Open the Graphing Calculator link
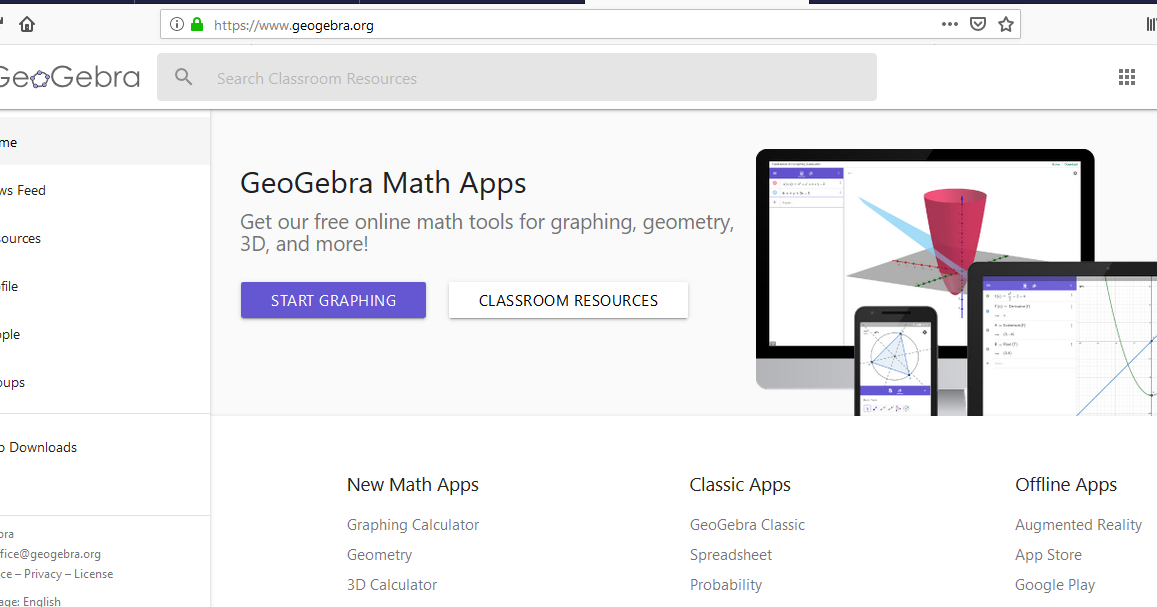 (412, 524)
